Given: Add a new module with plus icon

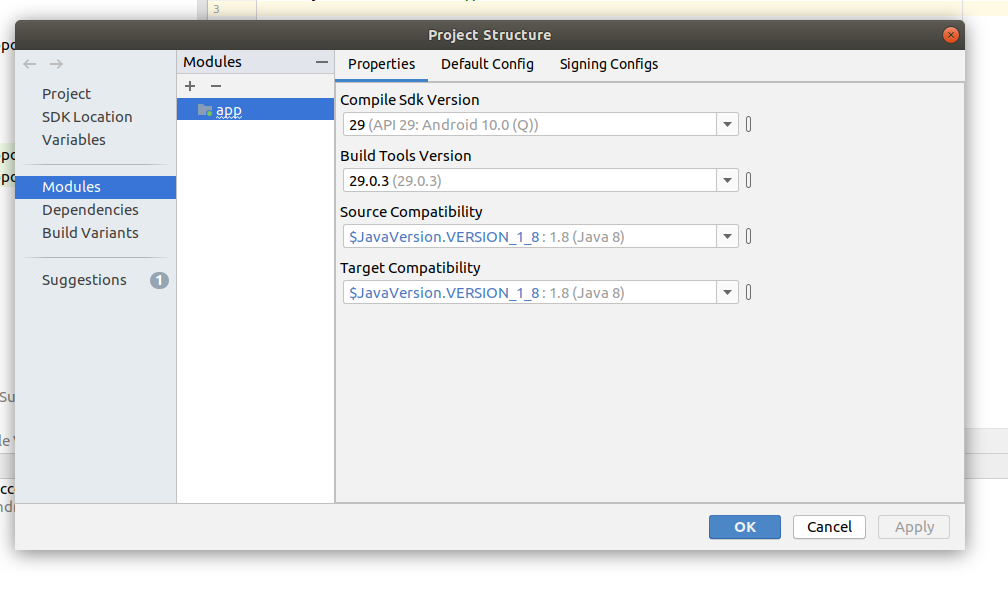Looking at the screenshot, I should (x=190, y=86).
